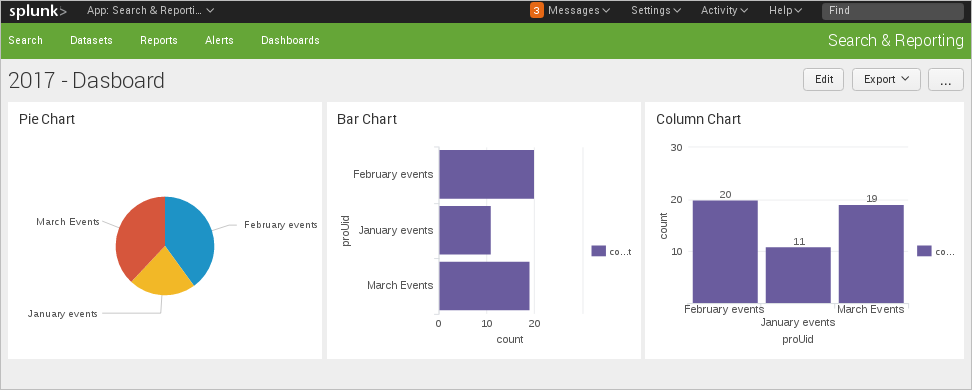Open the Help menu
972x390 pixels.
tap(785, 11)
